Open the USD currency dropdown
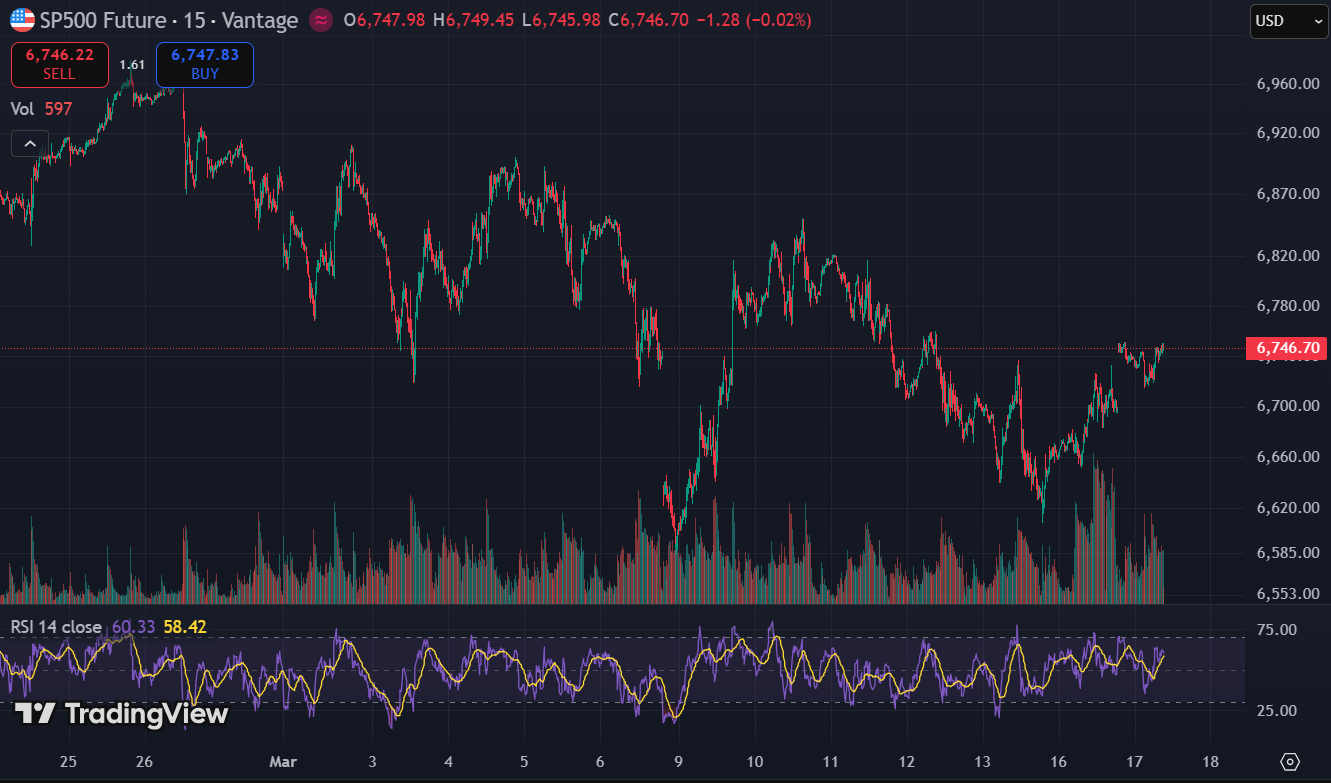Viewport: 1331px width, 783px height. click(1288, 21)
